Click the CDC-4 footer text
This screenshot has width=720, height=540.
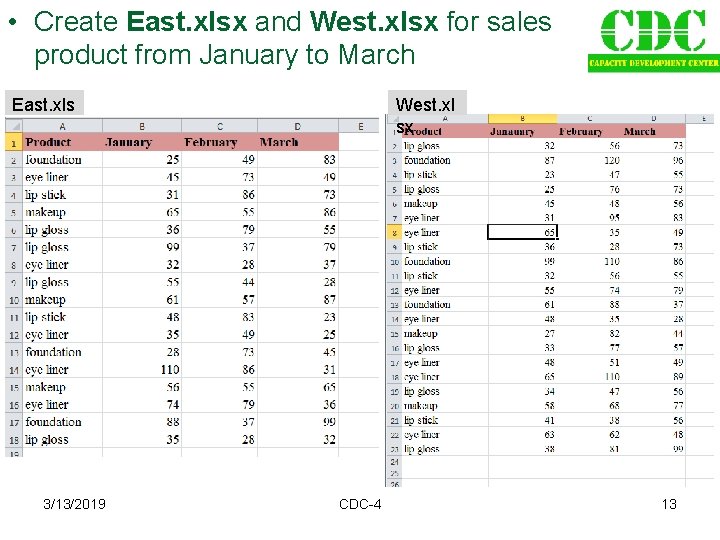(360, 504)
